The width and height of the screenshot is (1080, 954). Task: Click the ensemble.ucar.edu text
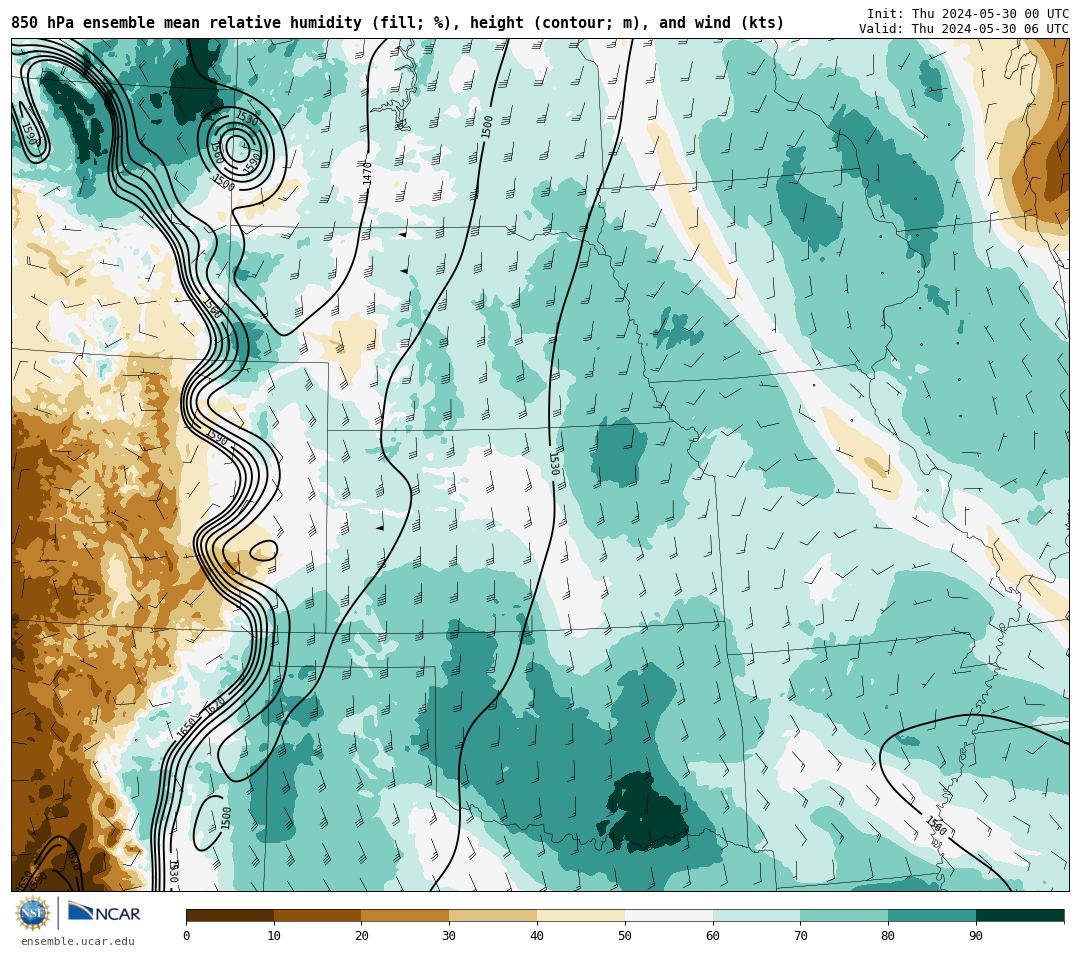[77, 941]
